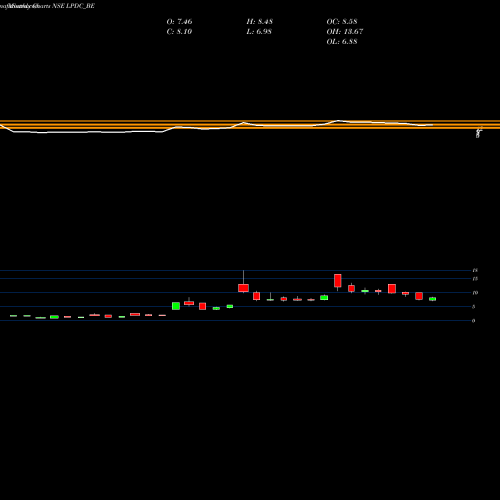Click the 10 price axis label

tap(475, 293)
